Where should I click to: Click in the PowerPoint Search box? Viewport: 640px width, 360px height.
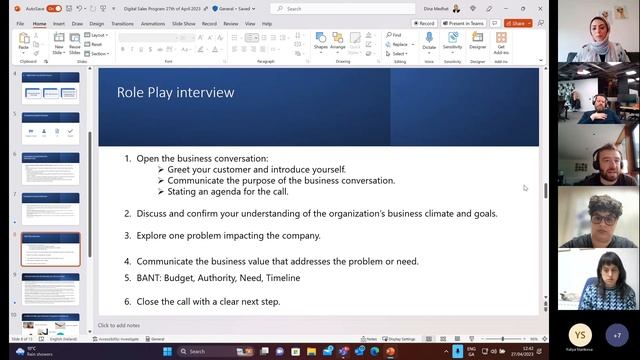point(343,9)
